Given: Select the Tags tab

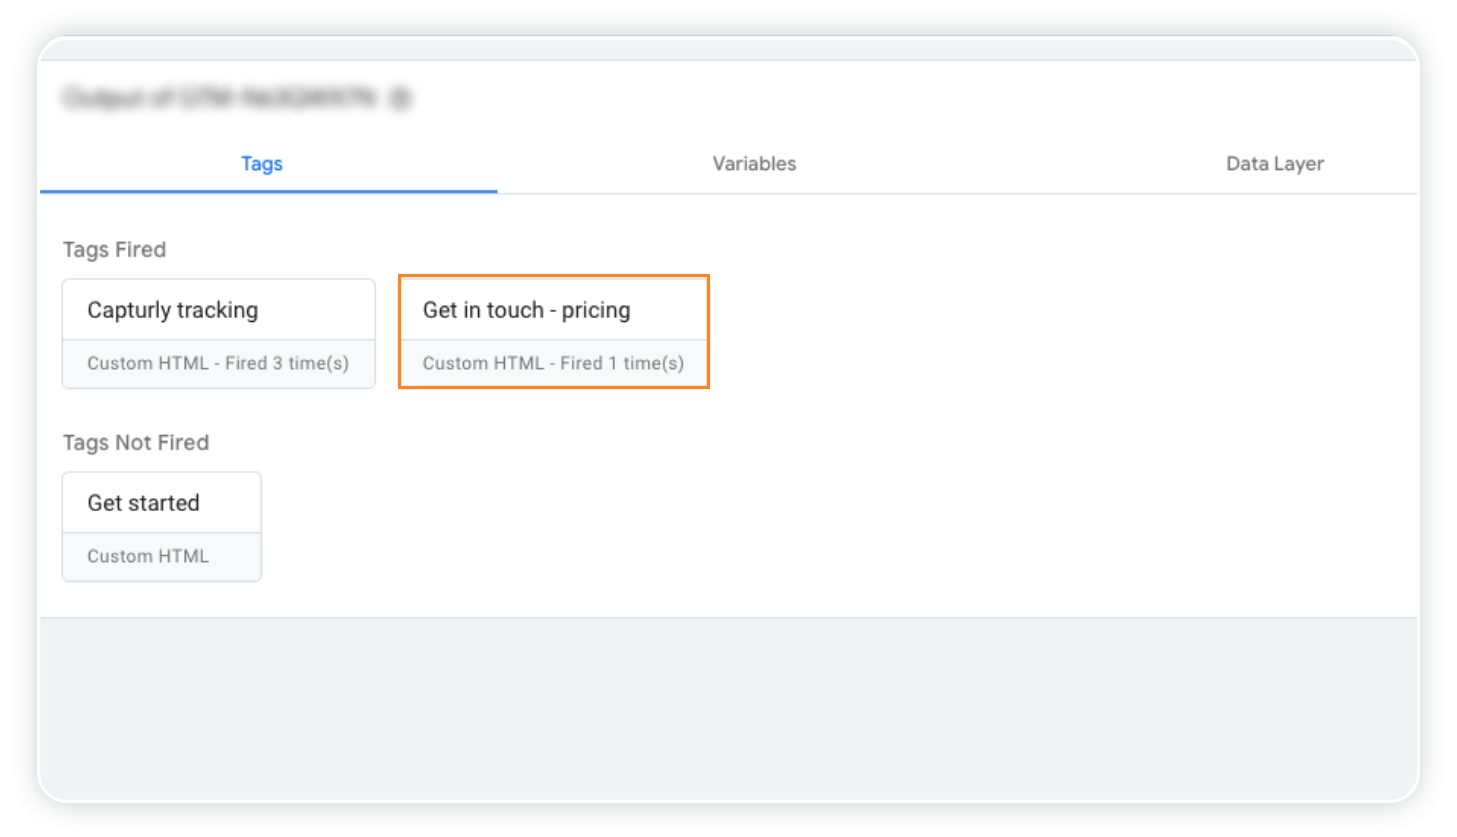Looking at the screenshot, I should [262, 164].
